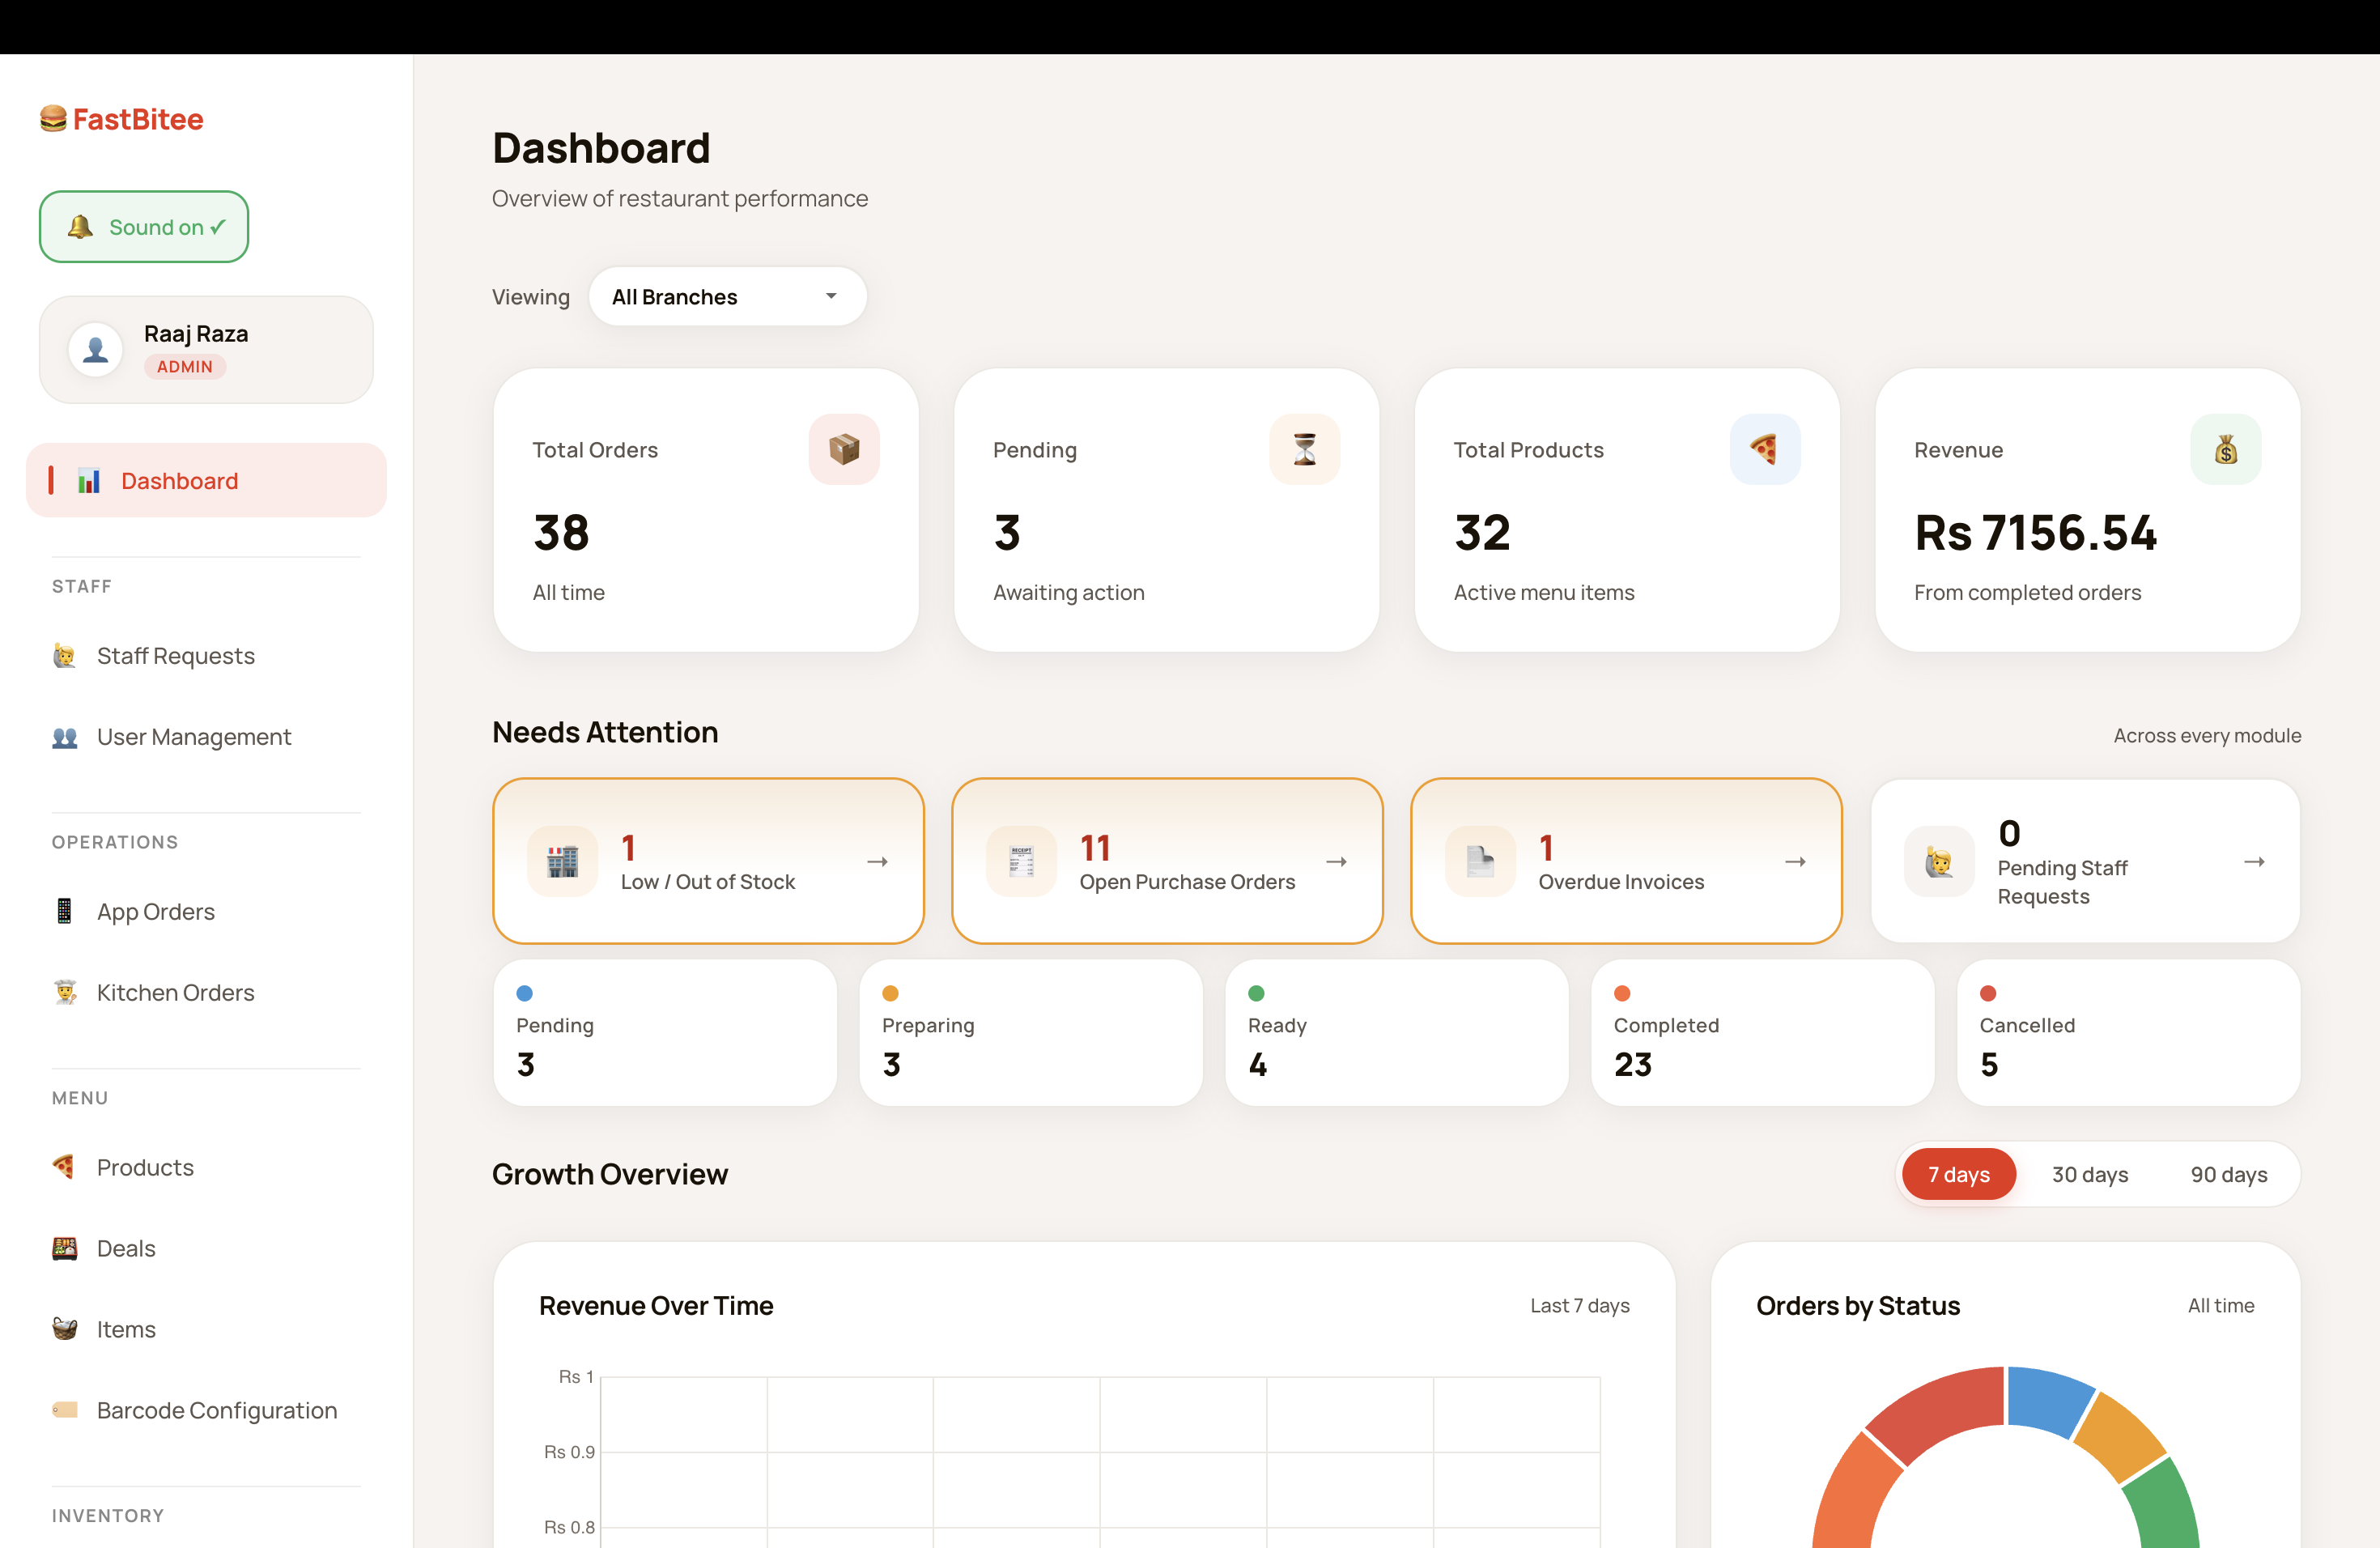Image resolution: width=2380 pixels, height=1548 pixels.
Task: Open the All Branches dropdown
Action: pos(728,296)
